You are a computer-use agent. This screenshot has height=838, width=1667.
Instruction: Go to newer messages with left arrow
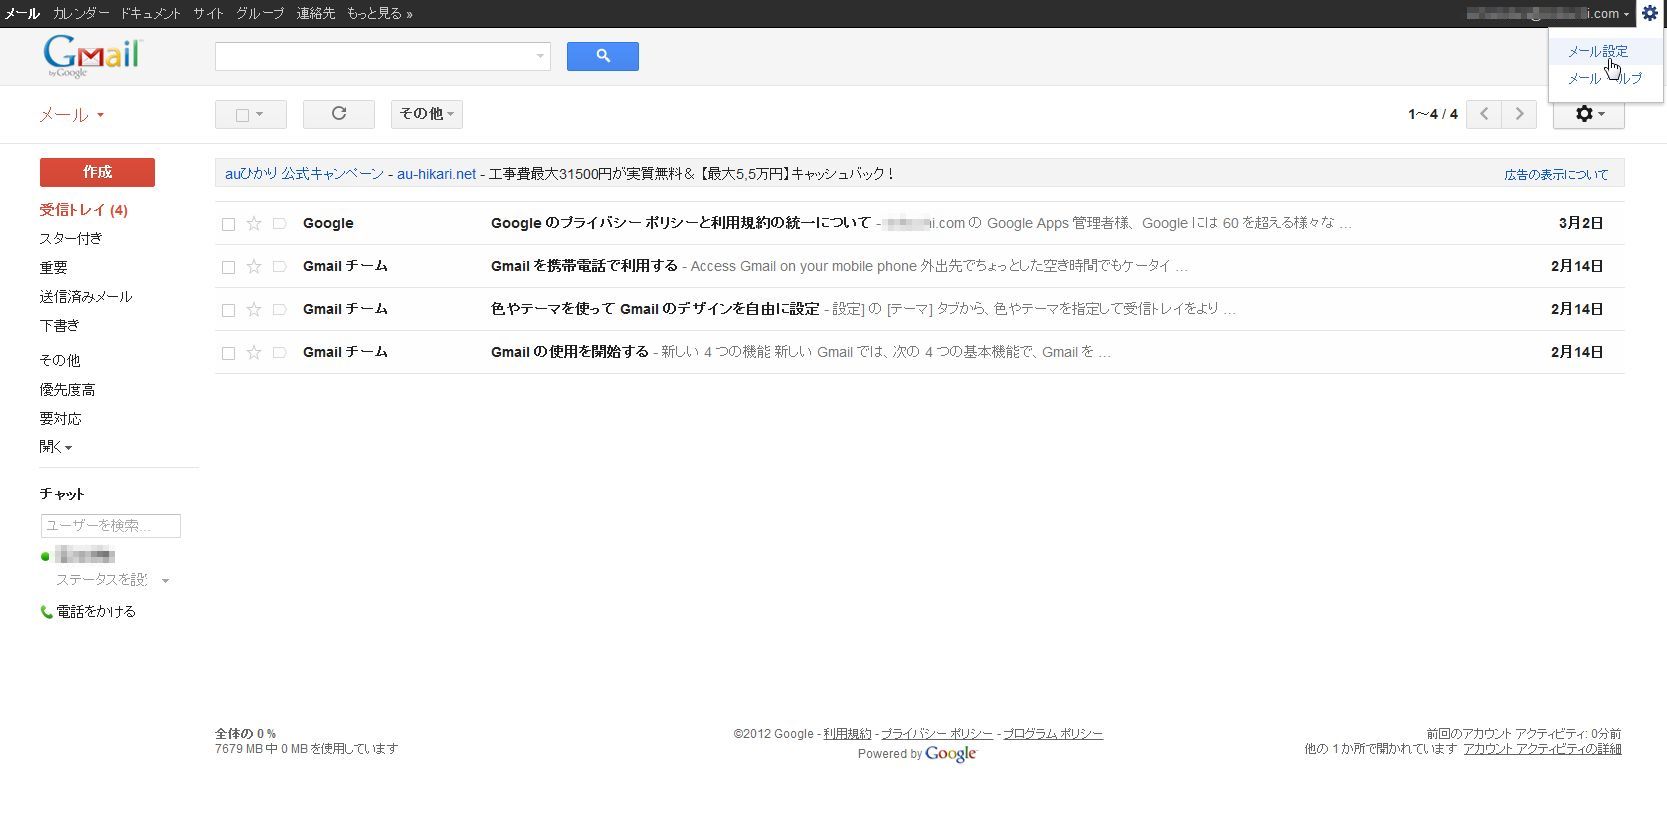point(1484,114)
